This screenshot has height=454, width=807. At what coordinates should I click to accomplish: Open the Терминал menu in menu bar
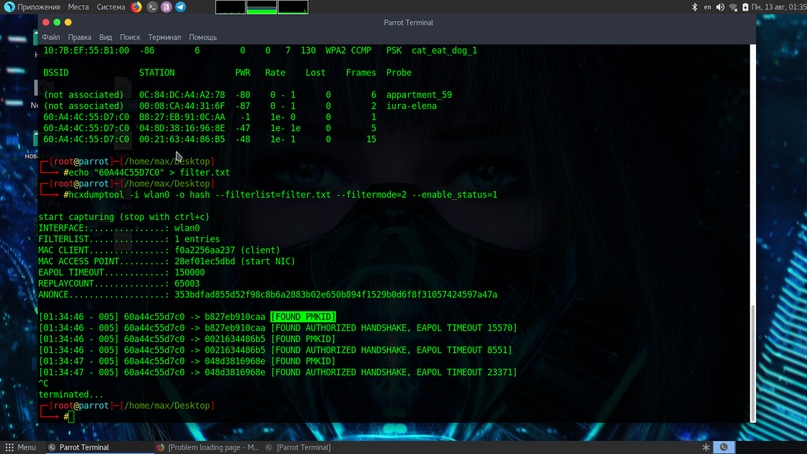point(164,37)
